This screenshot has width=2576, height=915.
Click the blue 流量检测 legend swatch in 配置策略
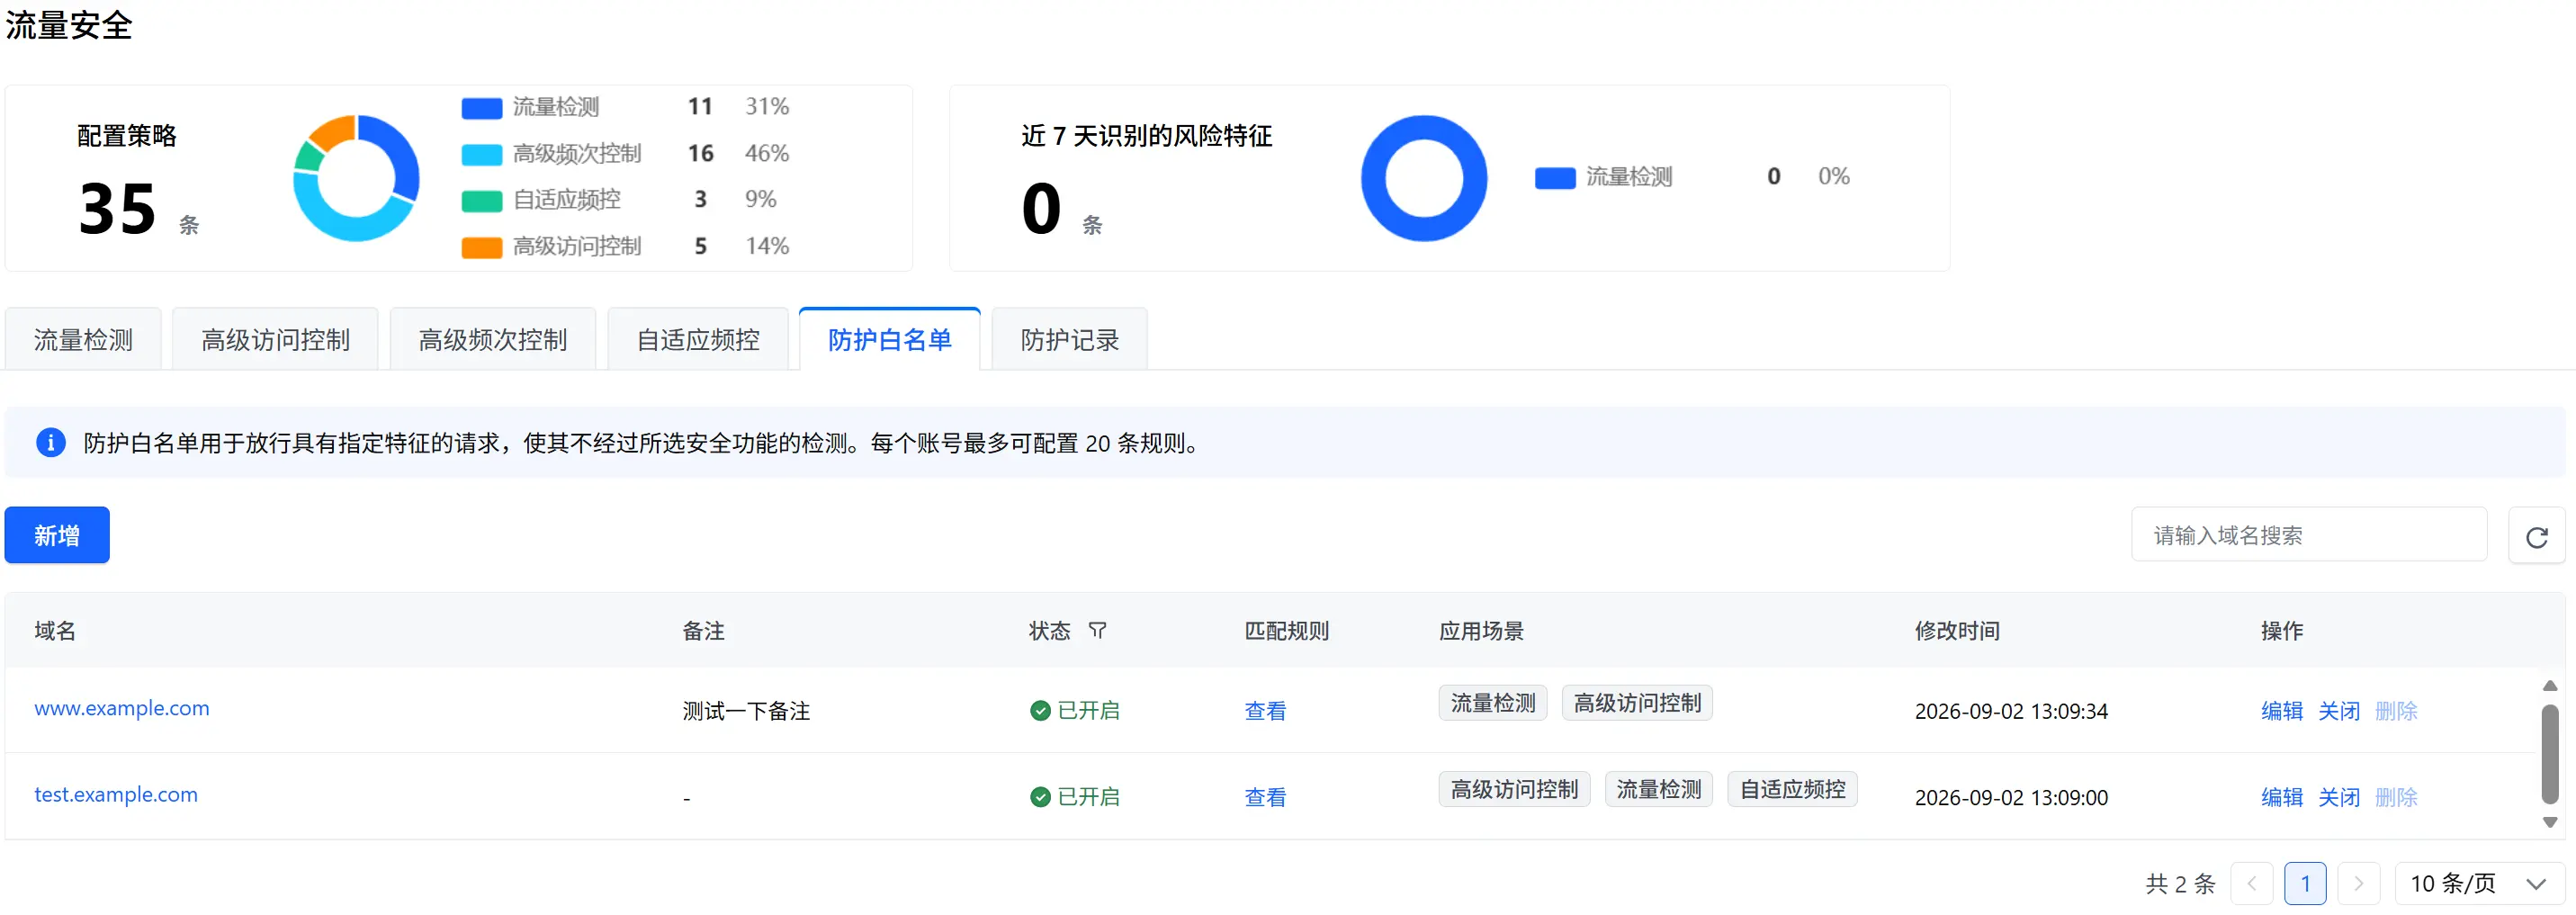[x=482, y=108]
